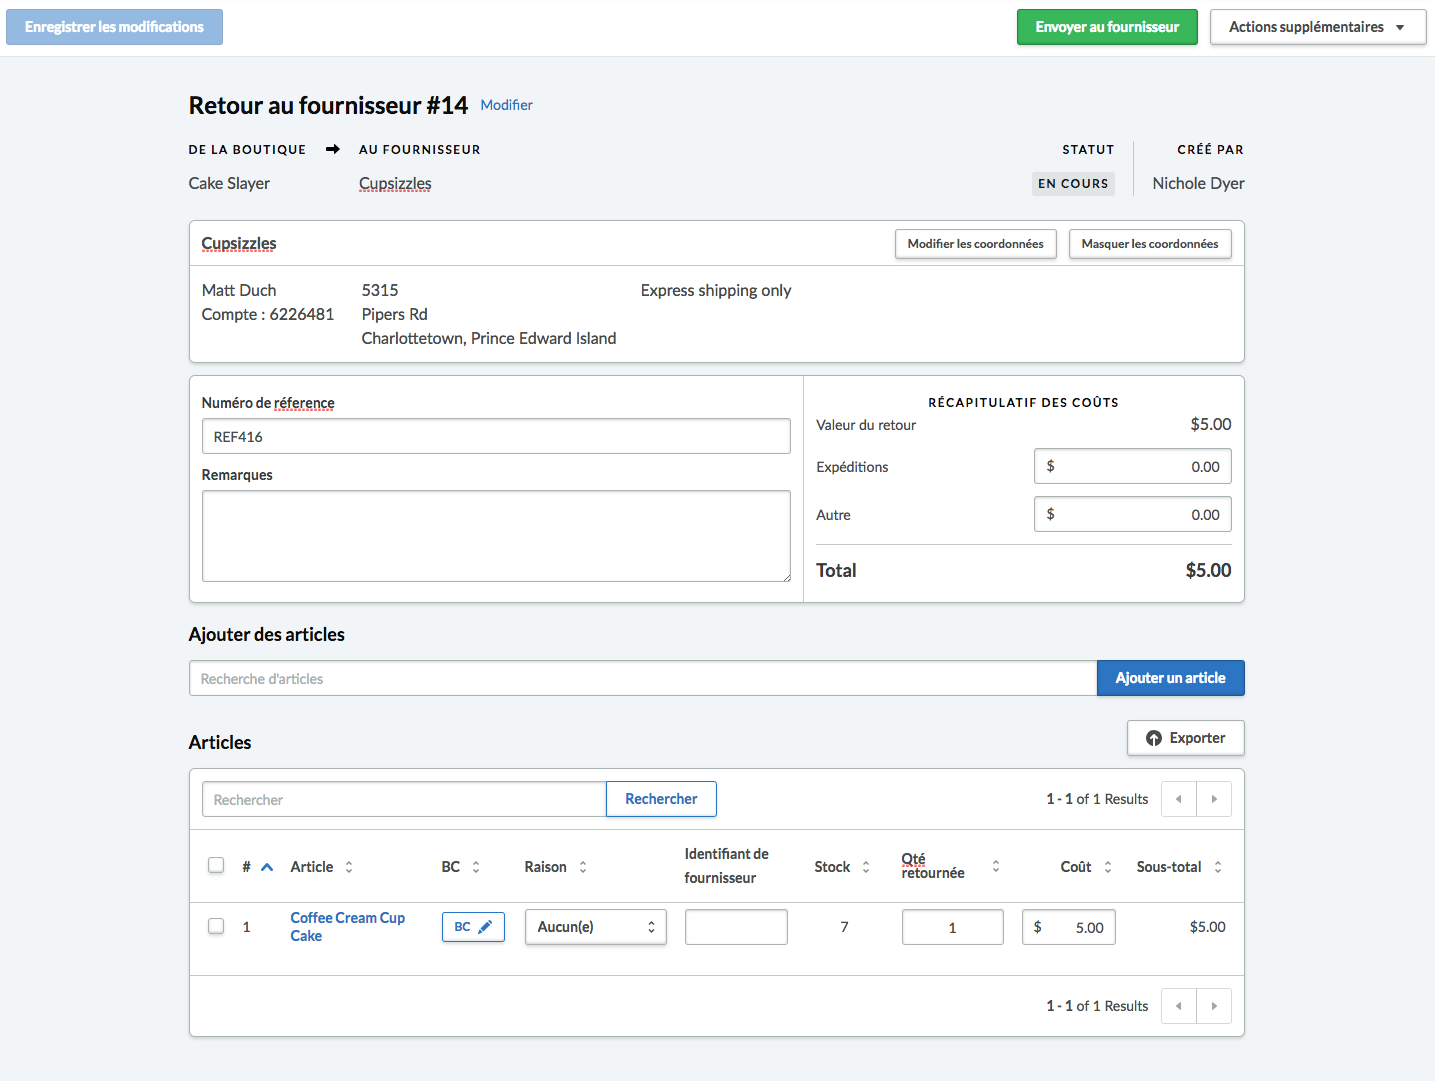This screenshot has height=1081, width=1435.
Task: Sort by the # column arrow
Action: [x=267, y=867]
